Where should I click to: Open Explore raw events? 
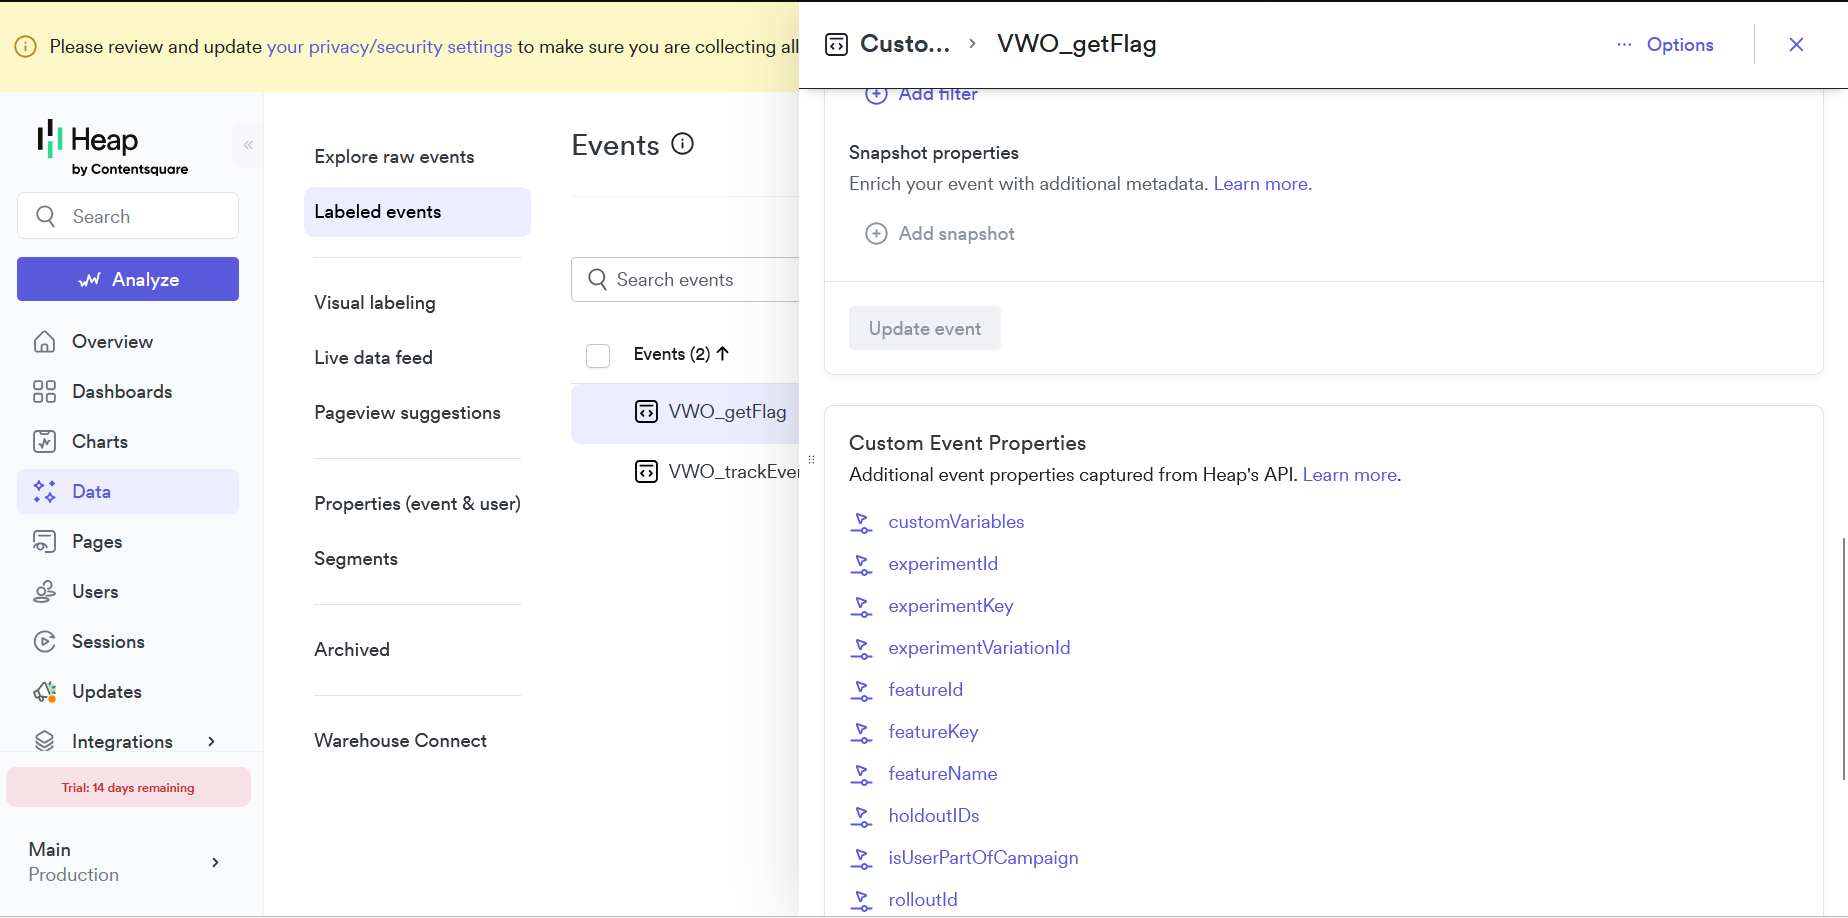[394, 157]
